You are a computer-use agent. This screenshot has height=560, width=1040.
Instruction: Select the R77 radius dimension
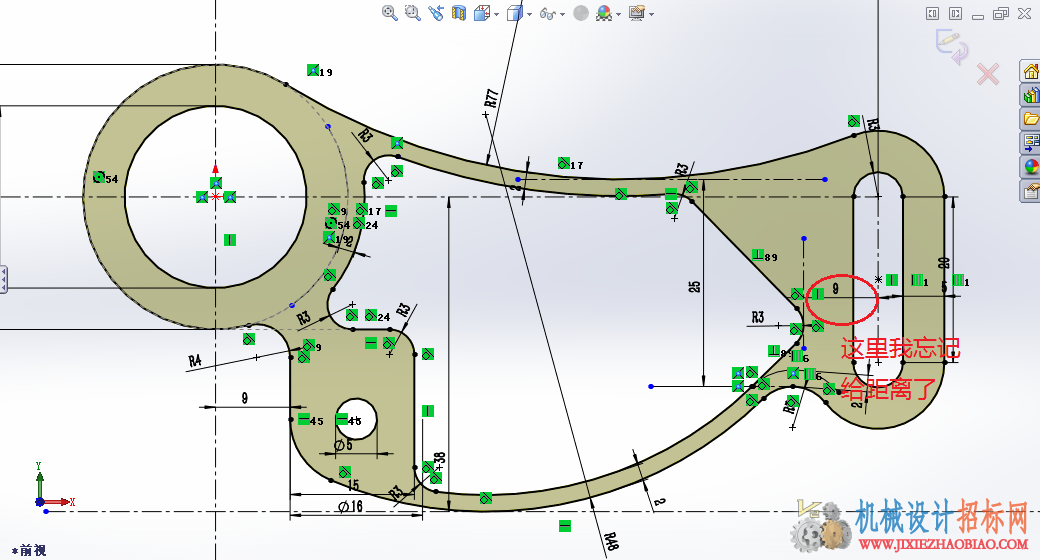[x=491, y=99]
